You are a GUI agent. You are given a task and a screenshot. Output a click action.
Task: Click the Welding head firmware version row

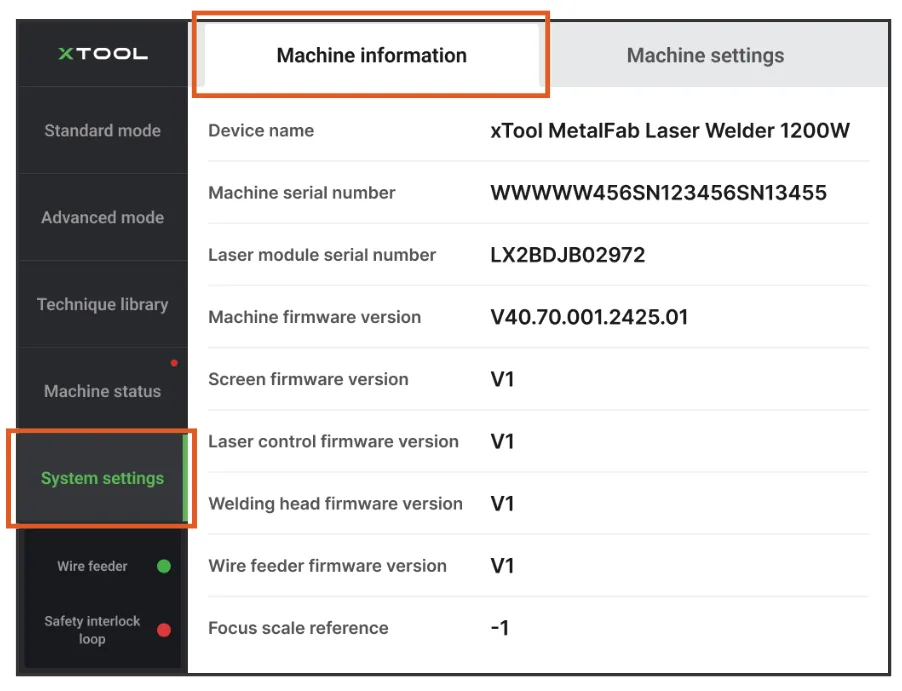538,503
